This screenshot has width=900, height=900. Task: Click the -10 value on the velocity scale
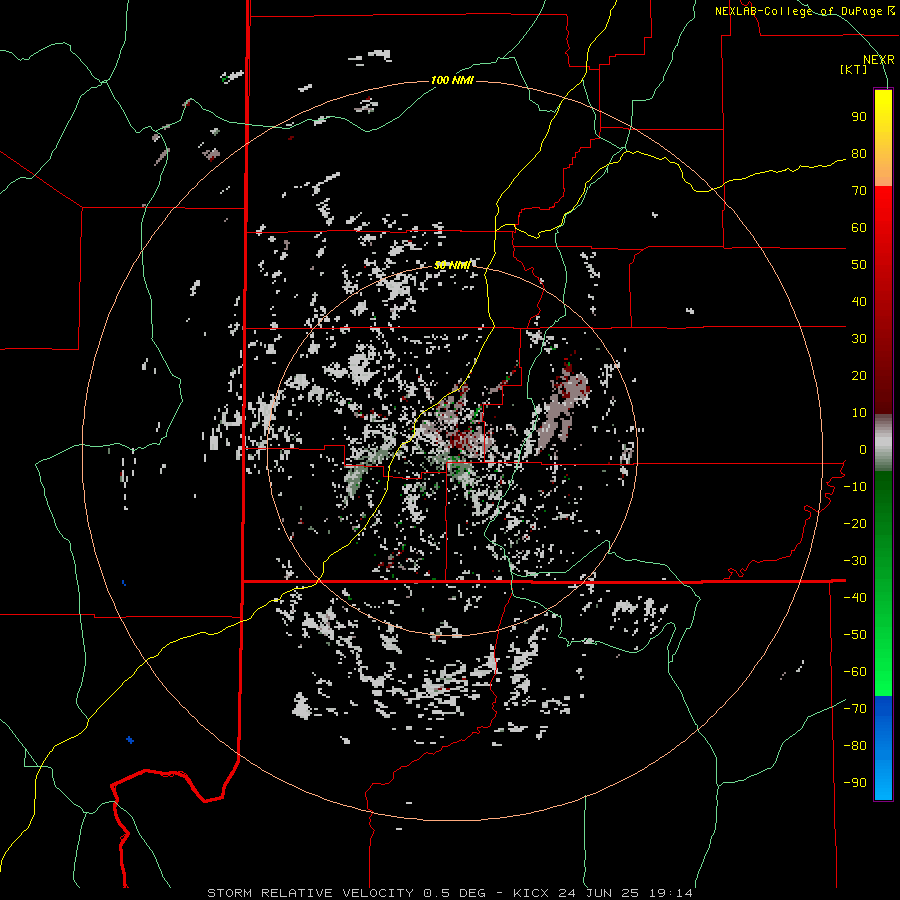point(855,487)
